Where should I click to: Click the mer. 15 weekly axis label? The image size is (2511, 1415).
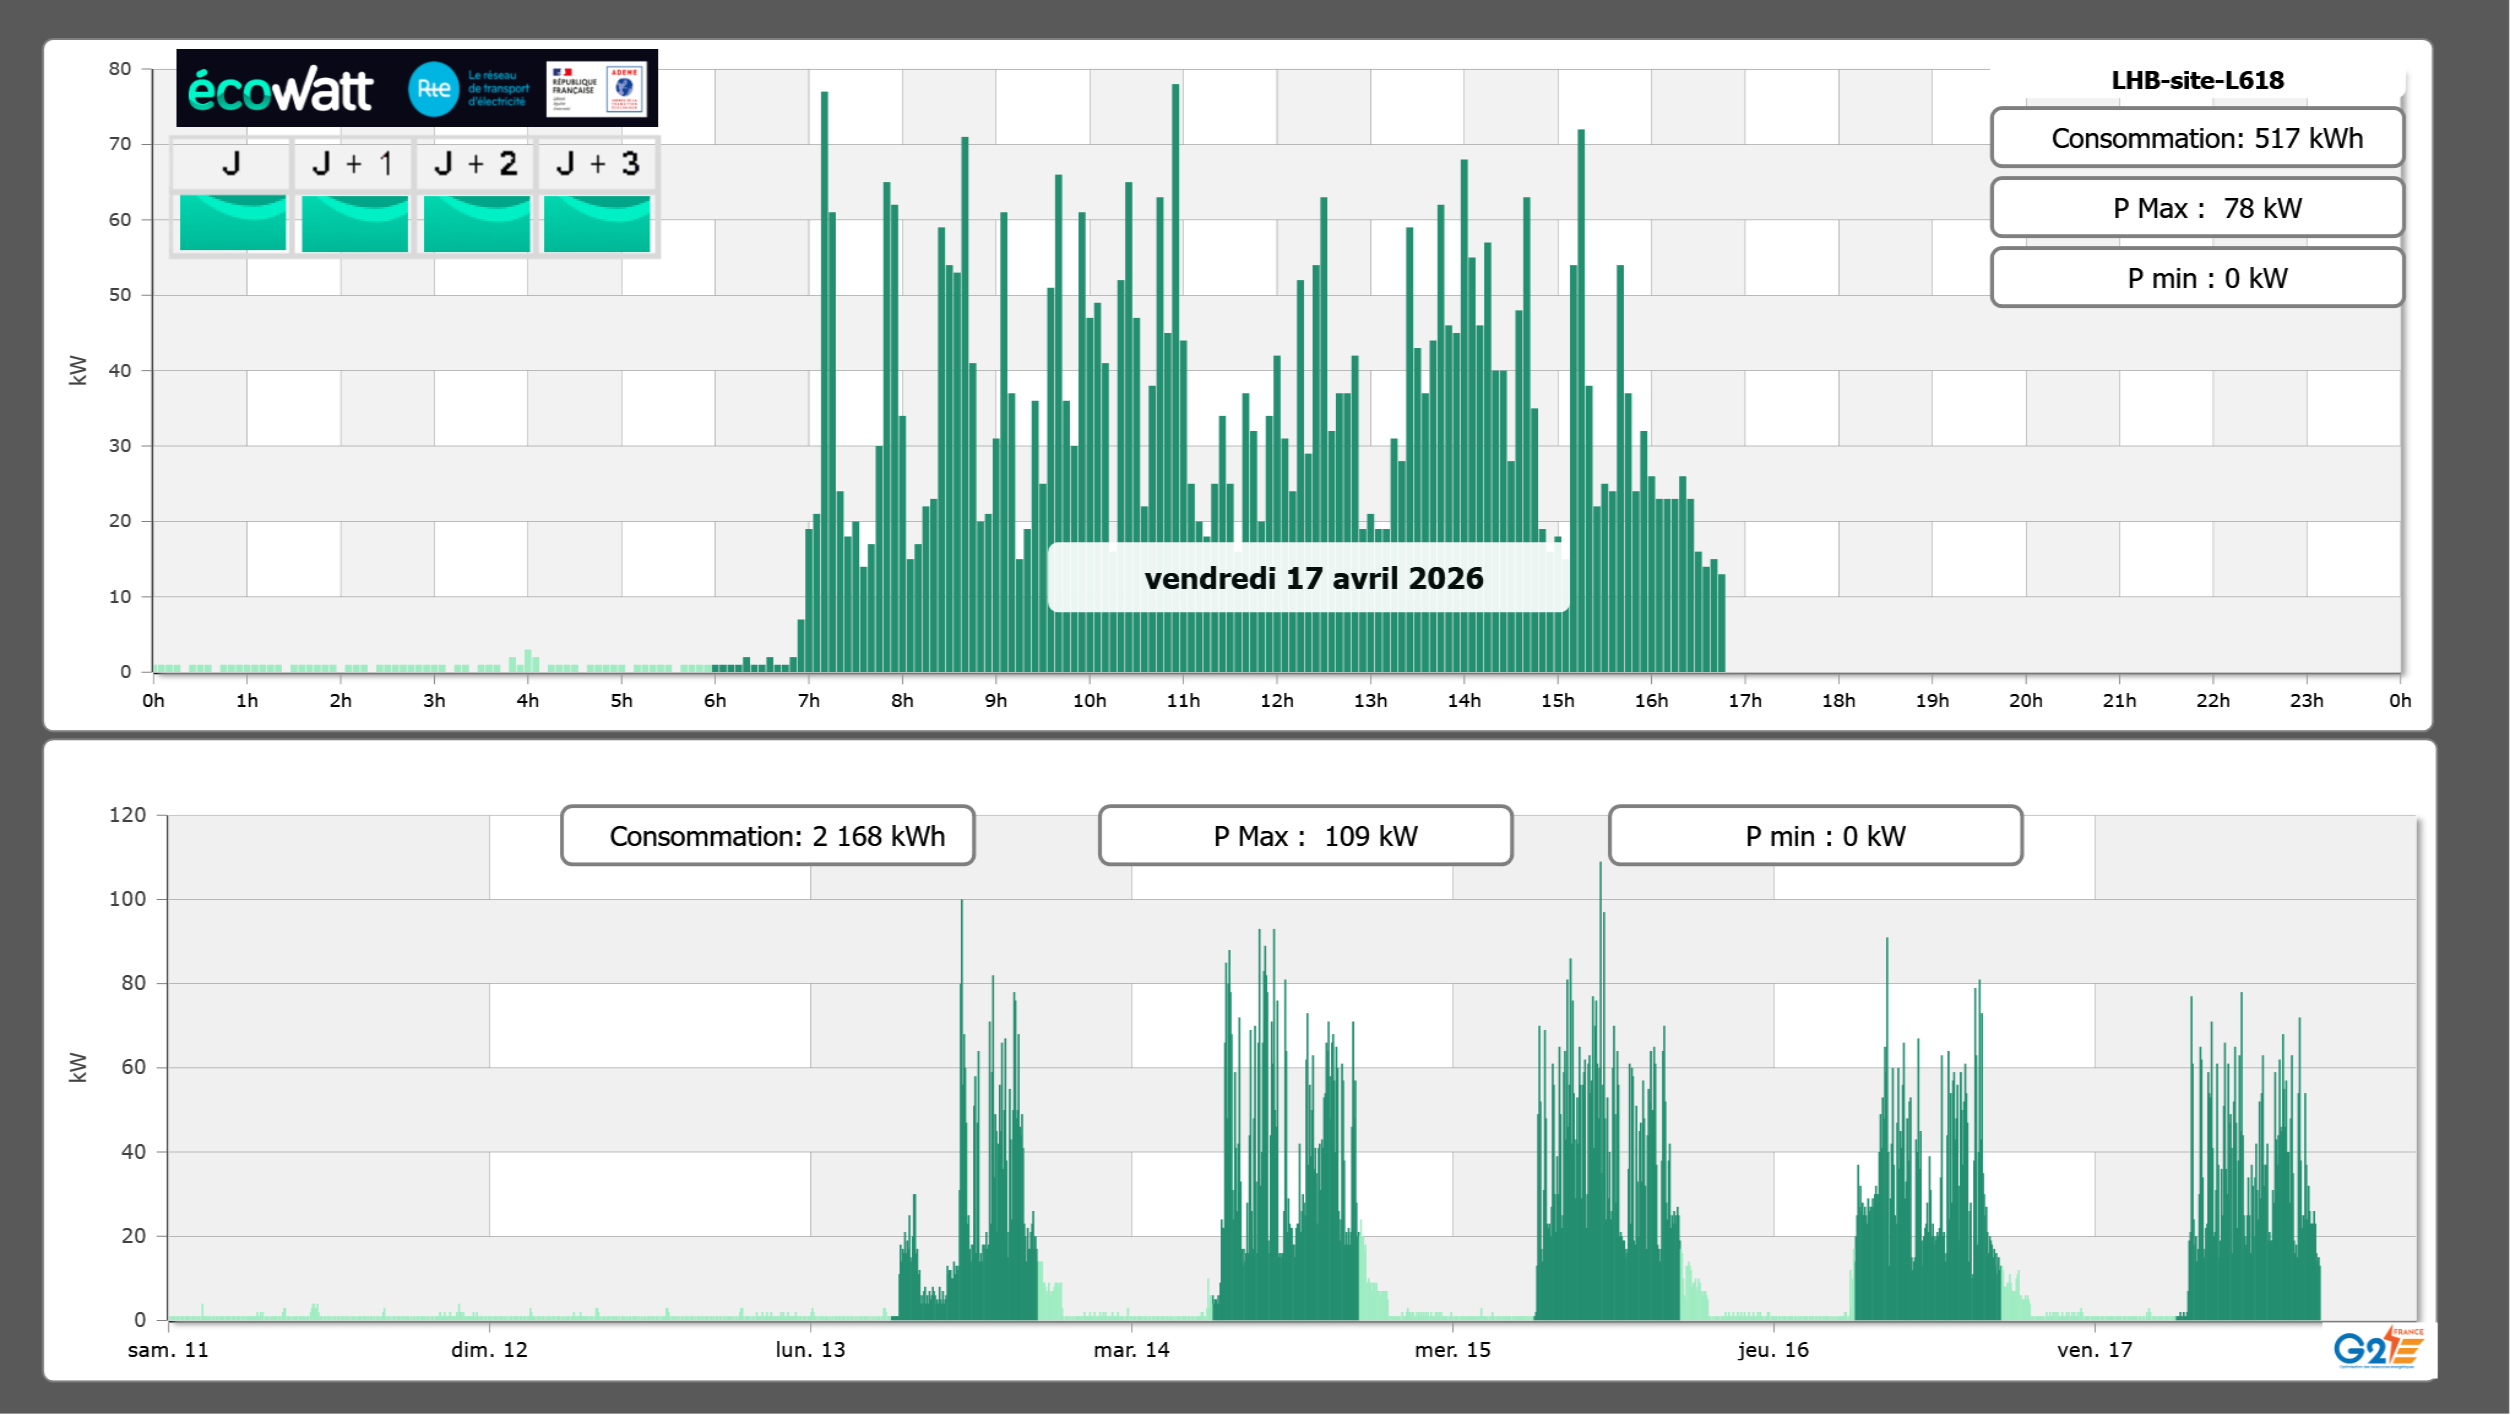pos(1452,1350)
